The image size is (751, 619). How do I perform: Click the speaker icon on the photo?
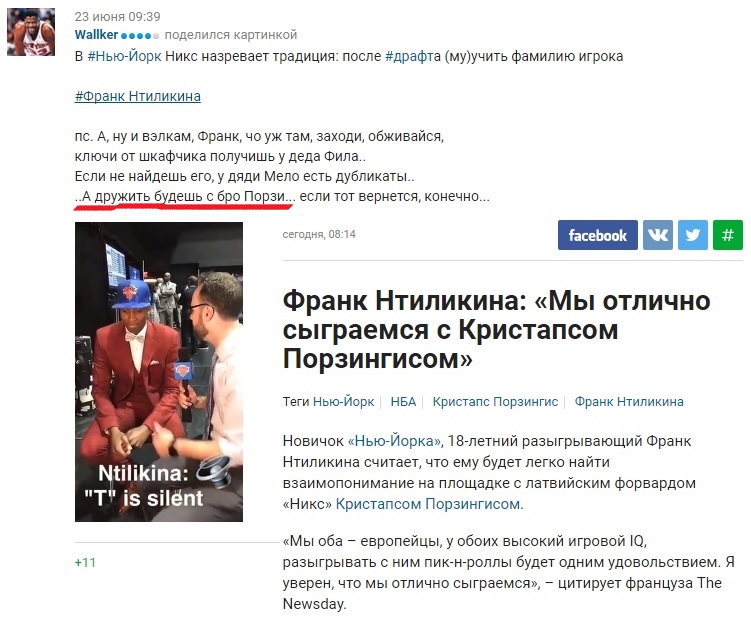coord(214,470)
